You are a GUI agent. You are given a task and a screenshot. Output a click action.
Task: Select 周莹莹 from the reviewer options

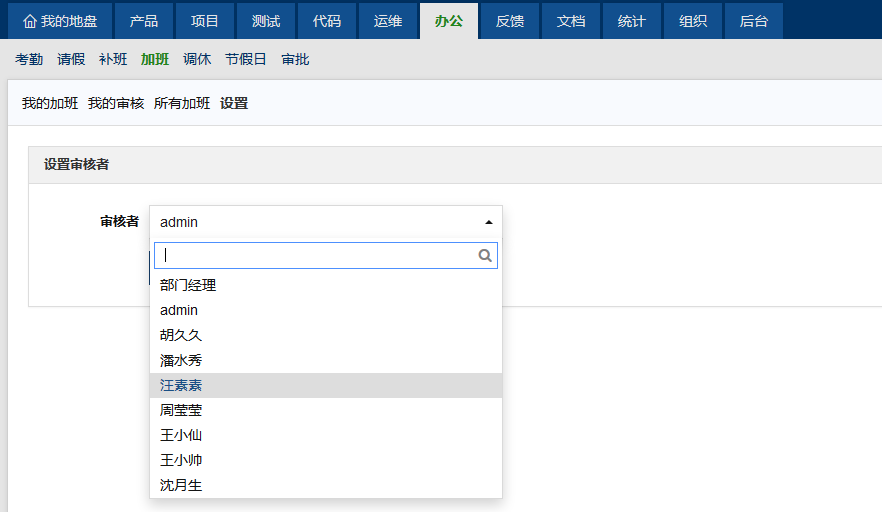pos(181,410)
